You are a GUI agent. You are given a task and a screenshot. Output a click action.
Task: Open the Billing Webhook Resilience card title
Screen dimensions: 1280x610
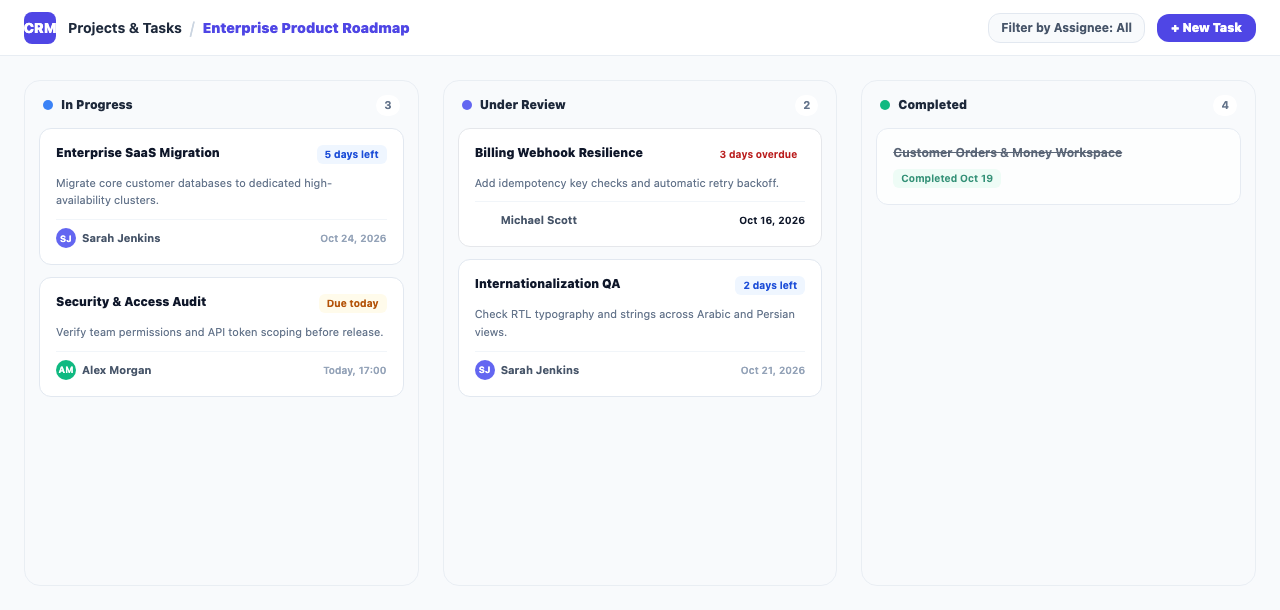point(559,153)
